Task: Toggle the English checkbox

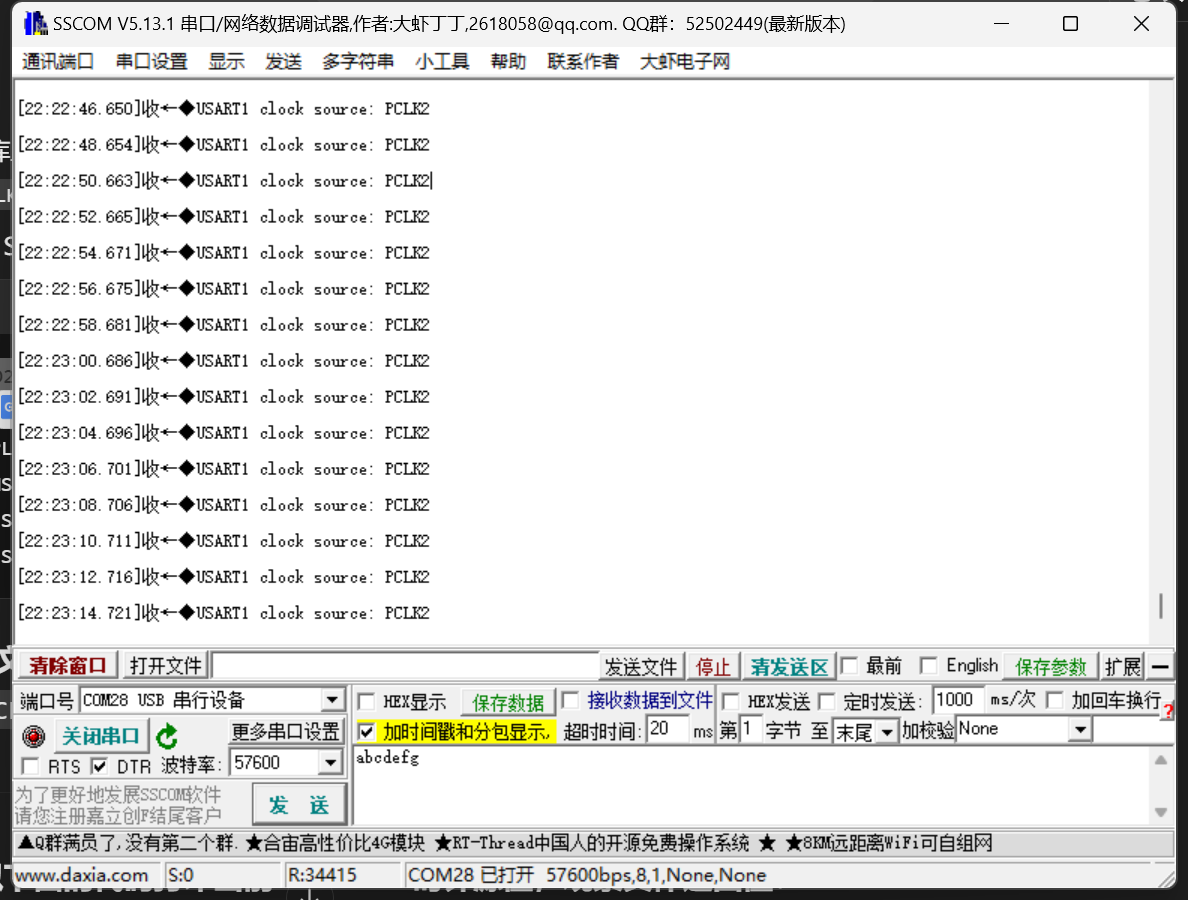Action: click(928, 666)
